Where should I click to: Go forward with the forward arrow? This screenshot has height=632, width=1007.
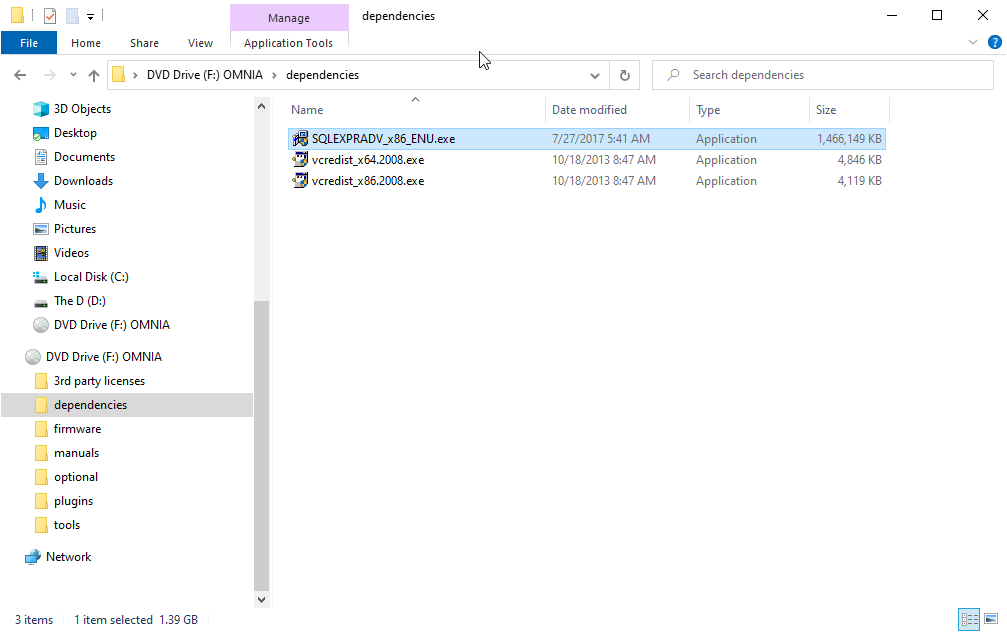[x=49, y=75]
